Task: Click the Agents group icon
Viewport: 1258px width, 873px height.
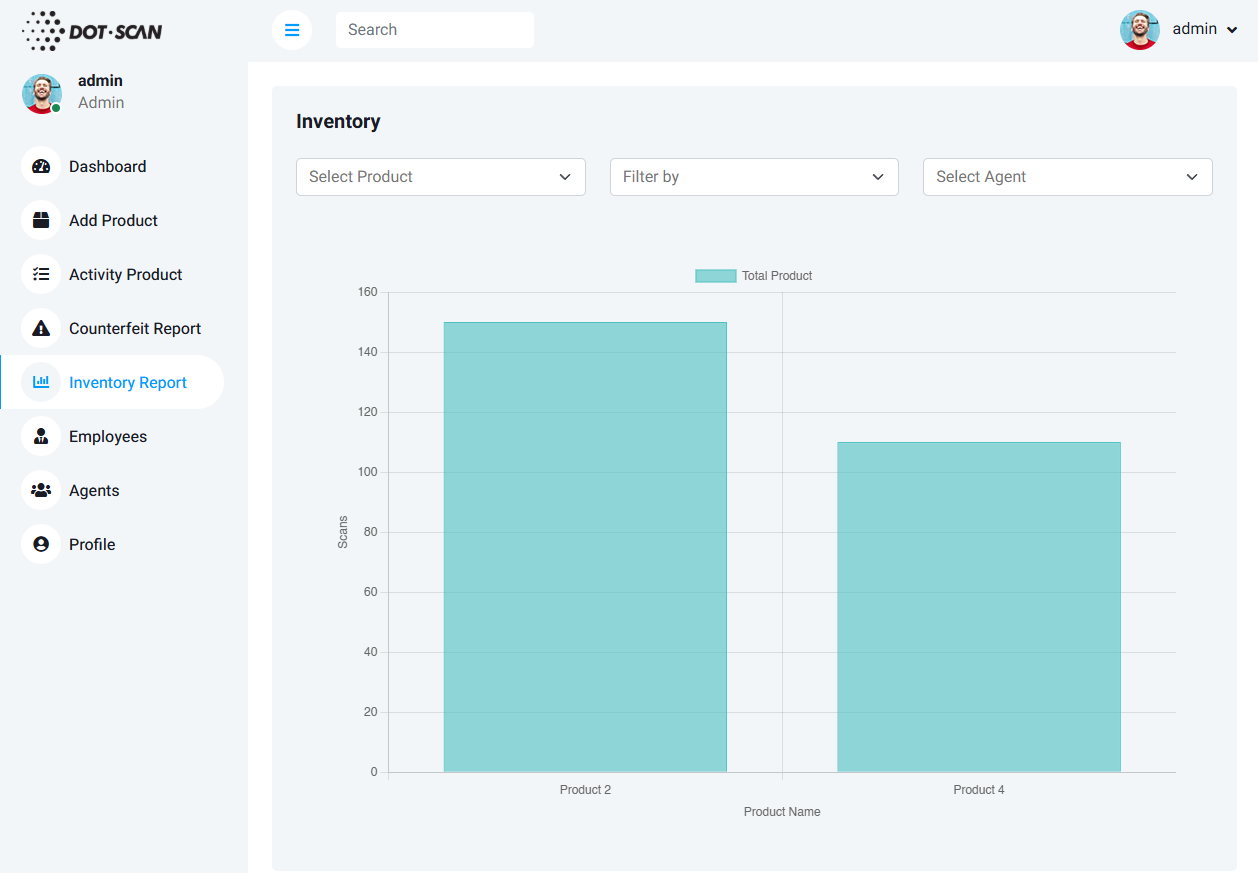Action: coord(41,491)
